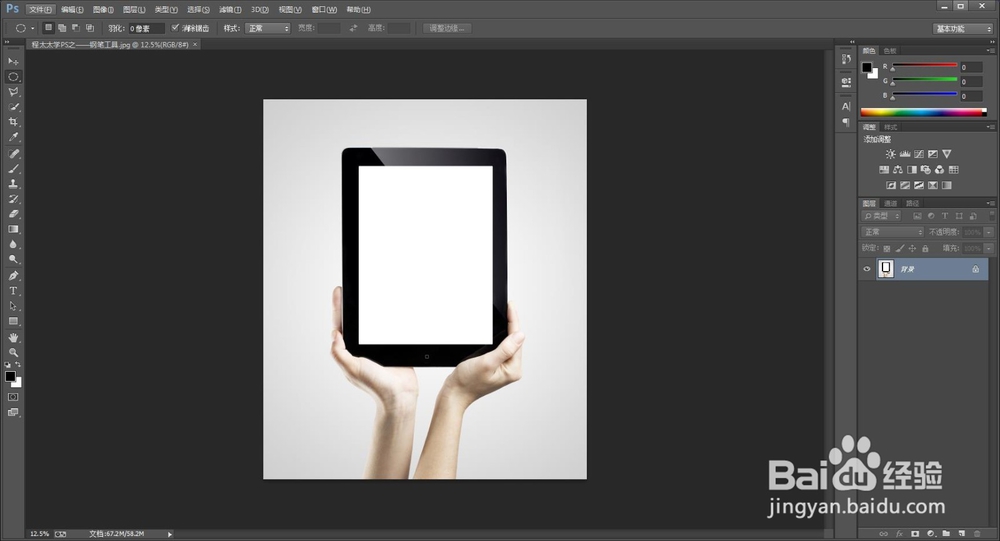Screen dimensions: 1000x541
Task: Hide the 背景 layer with eye icon
Action: tap(866, 269)
